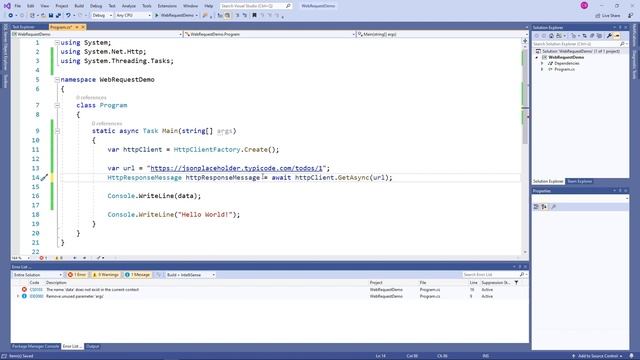Click the Visual Studio logo icon

pyautogui.click(x=7, y=6)
